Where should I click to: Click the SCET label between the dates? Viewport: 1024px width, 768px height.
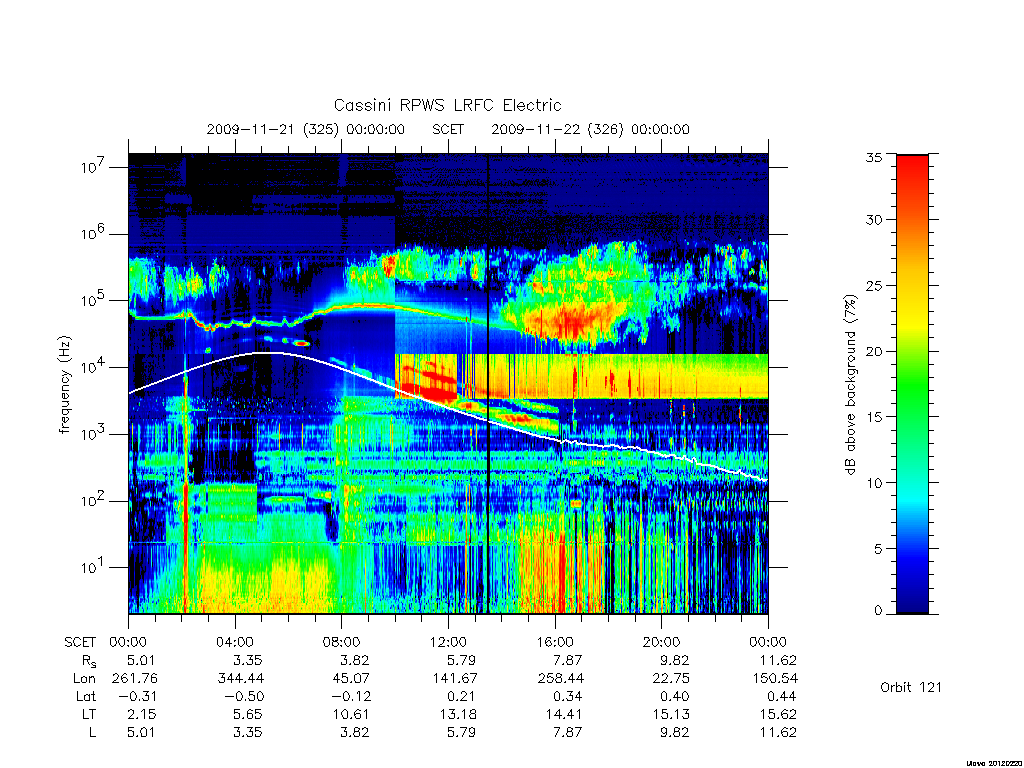(x=448, y=129)
